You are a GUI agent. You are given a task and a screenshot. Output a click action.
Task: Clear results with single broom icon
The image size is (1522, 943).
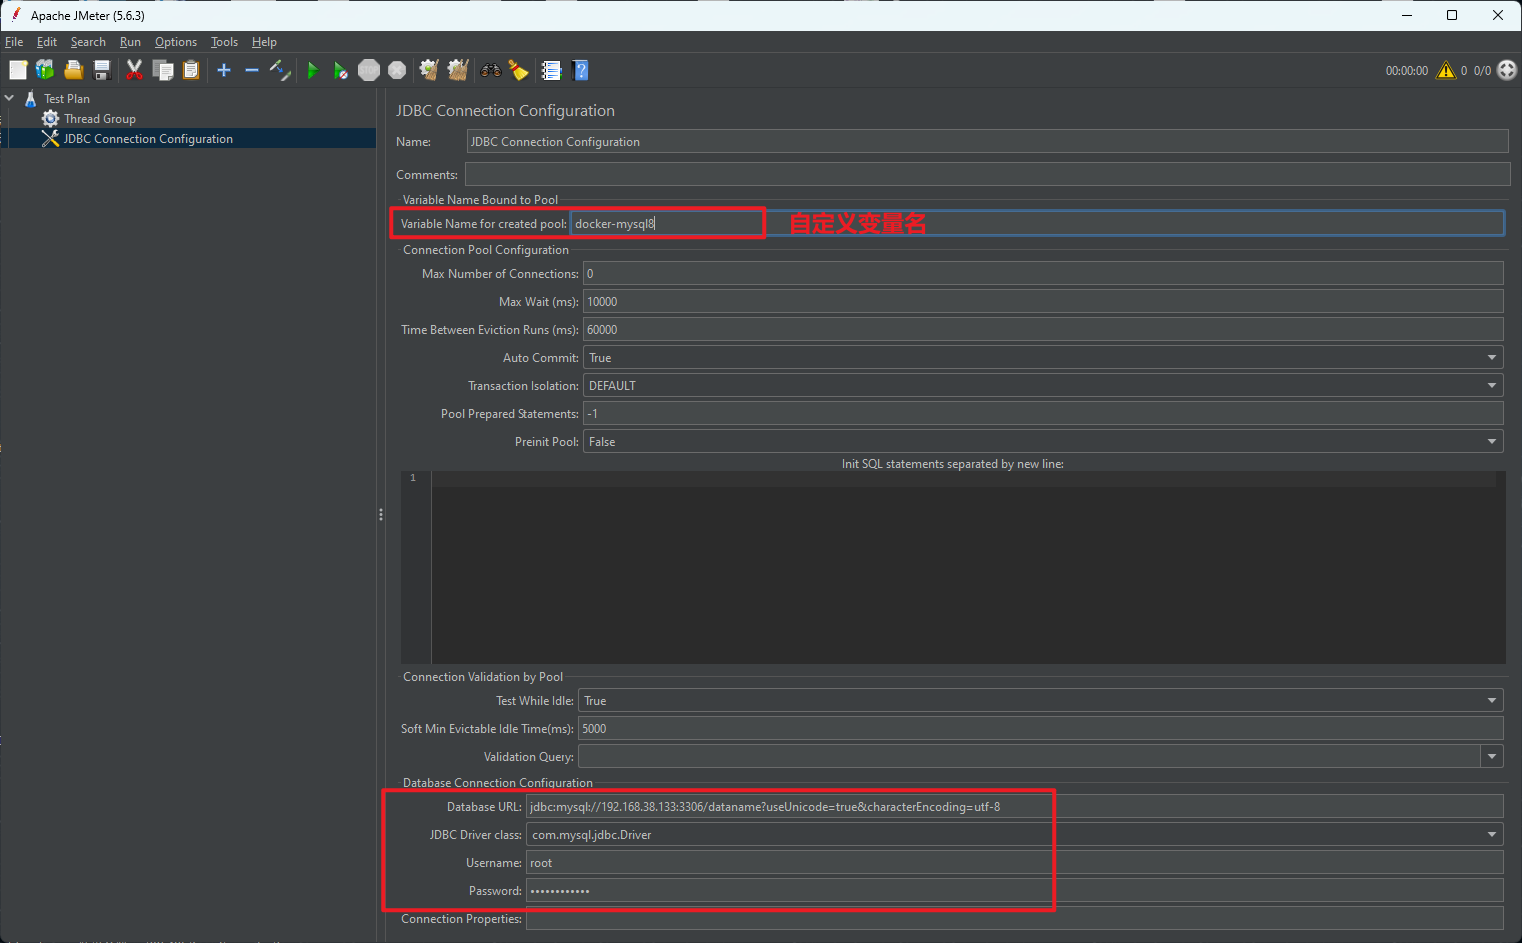pos(429,70)
